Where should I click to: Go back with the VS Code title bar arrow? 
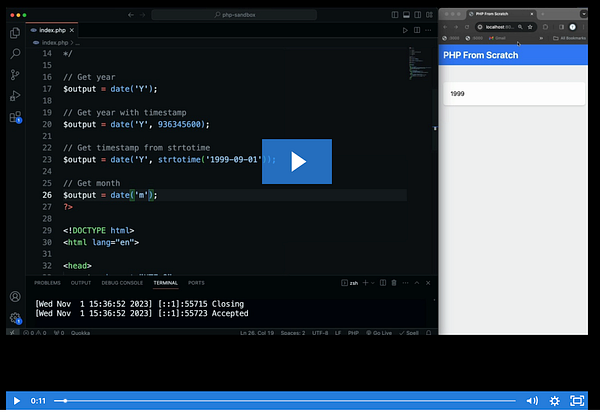tap(131, 15)
